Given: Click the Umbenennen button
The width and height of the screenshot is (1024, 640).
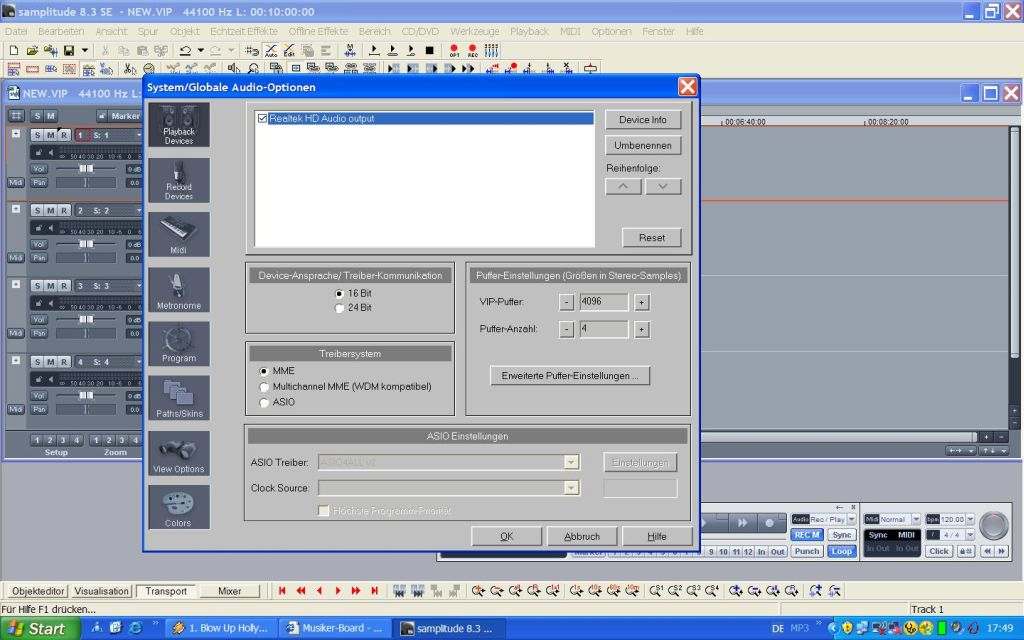Looking at the screenshot, I should tap(643, 145).
